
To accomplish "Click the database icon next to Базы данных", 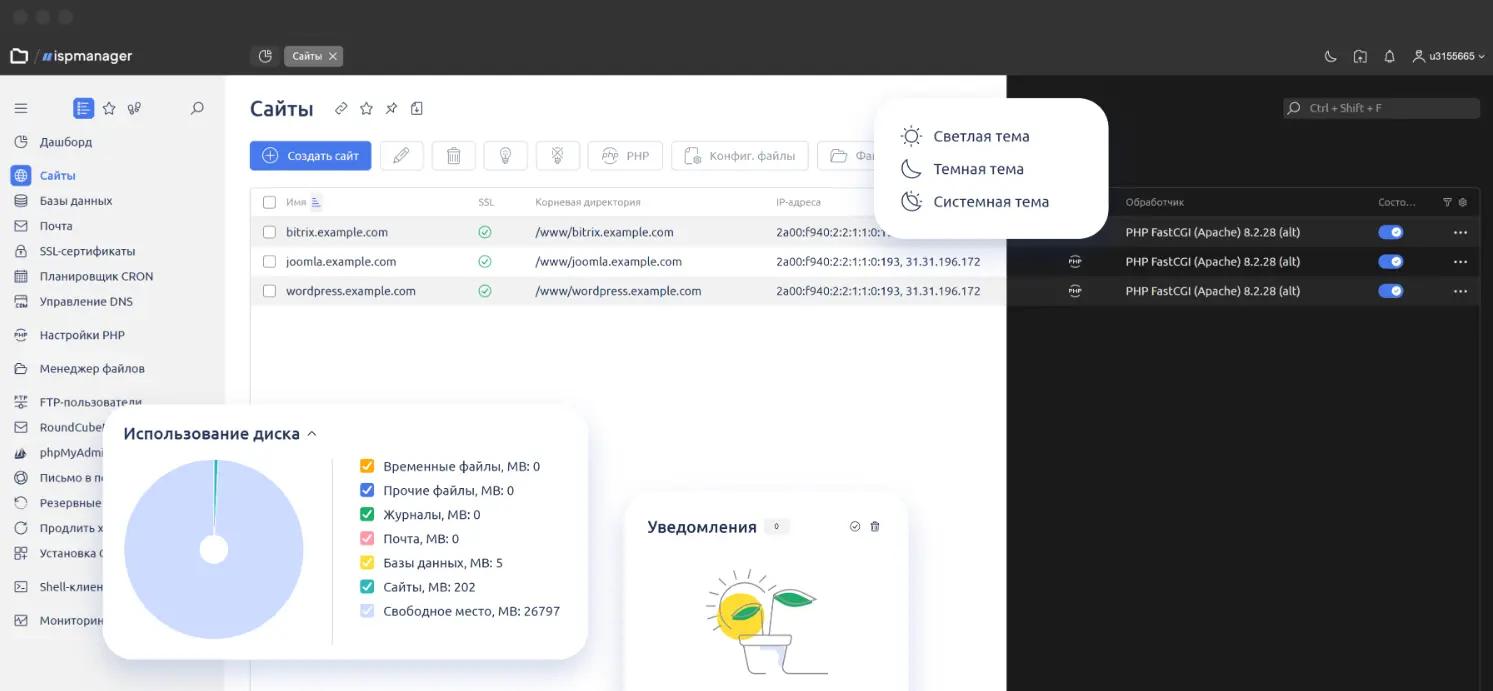I will (21, 201).
